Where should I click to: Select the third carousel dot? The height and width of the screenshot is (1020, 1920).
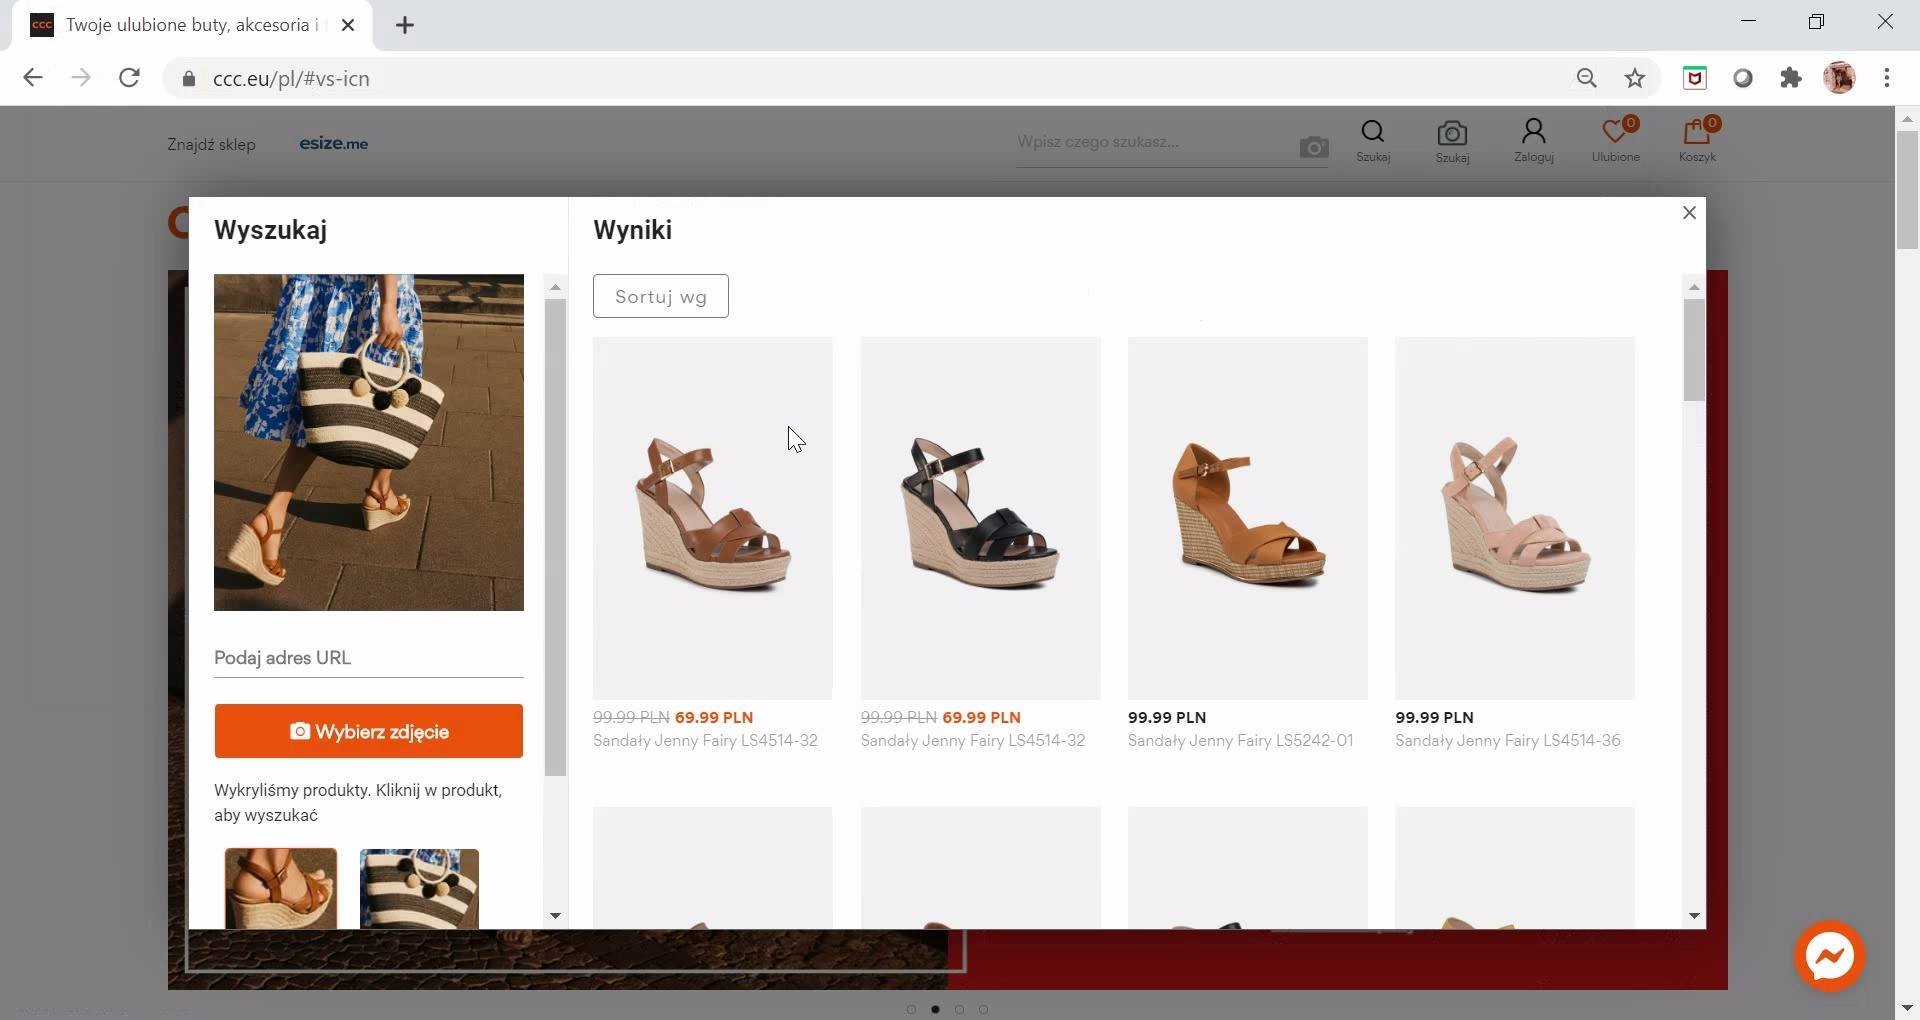pyautogui.click(x=959, y=1009)
